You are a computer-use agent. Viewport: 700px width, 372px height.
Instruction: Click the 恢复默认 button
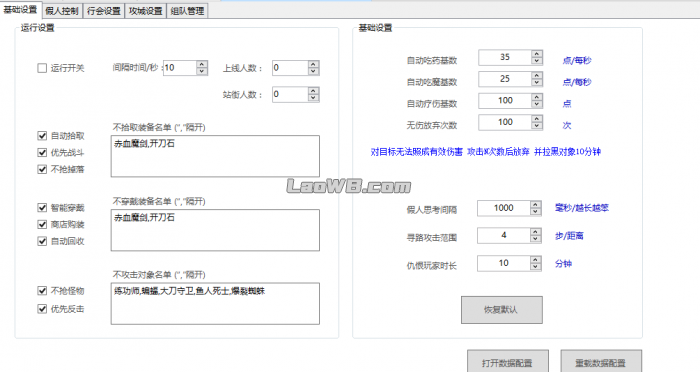pos(502,309)
